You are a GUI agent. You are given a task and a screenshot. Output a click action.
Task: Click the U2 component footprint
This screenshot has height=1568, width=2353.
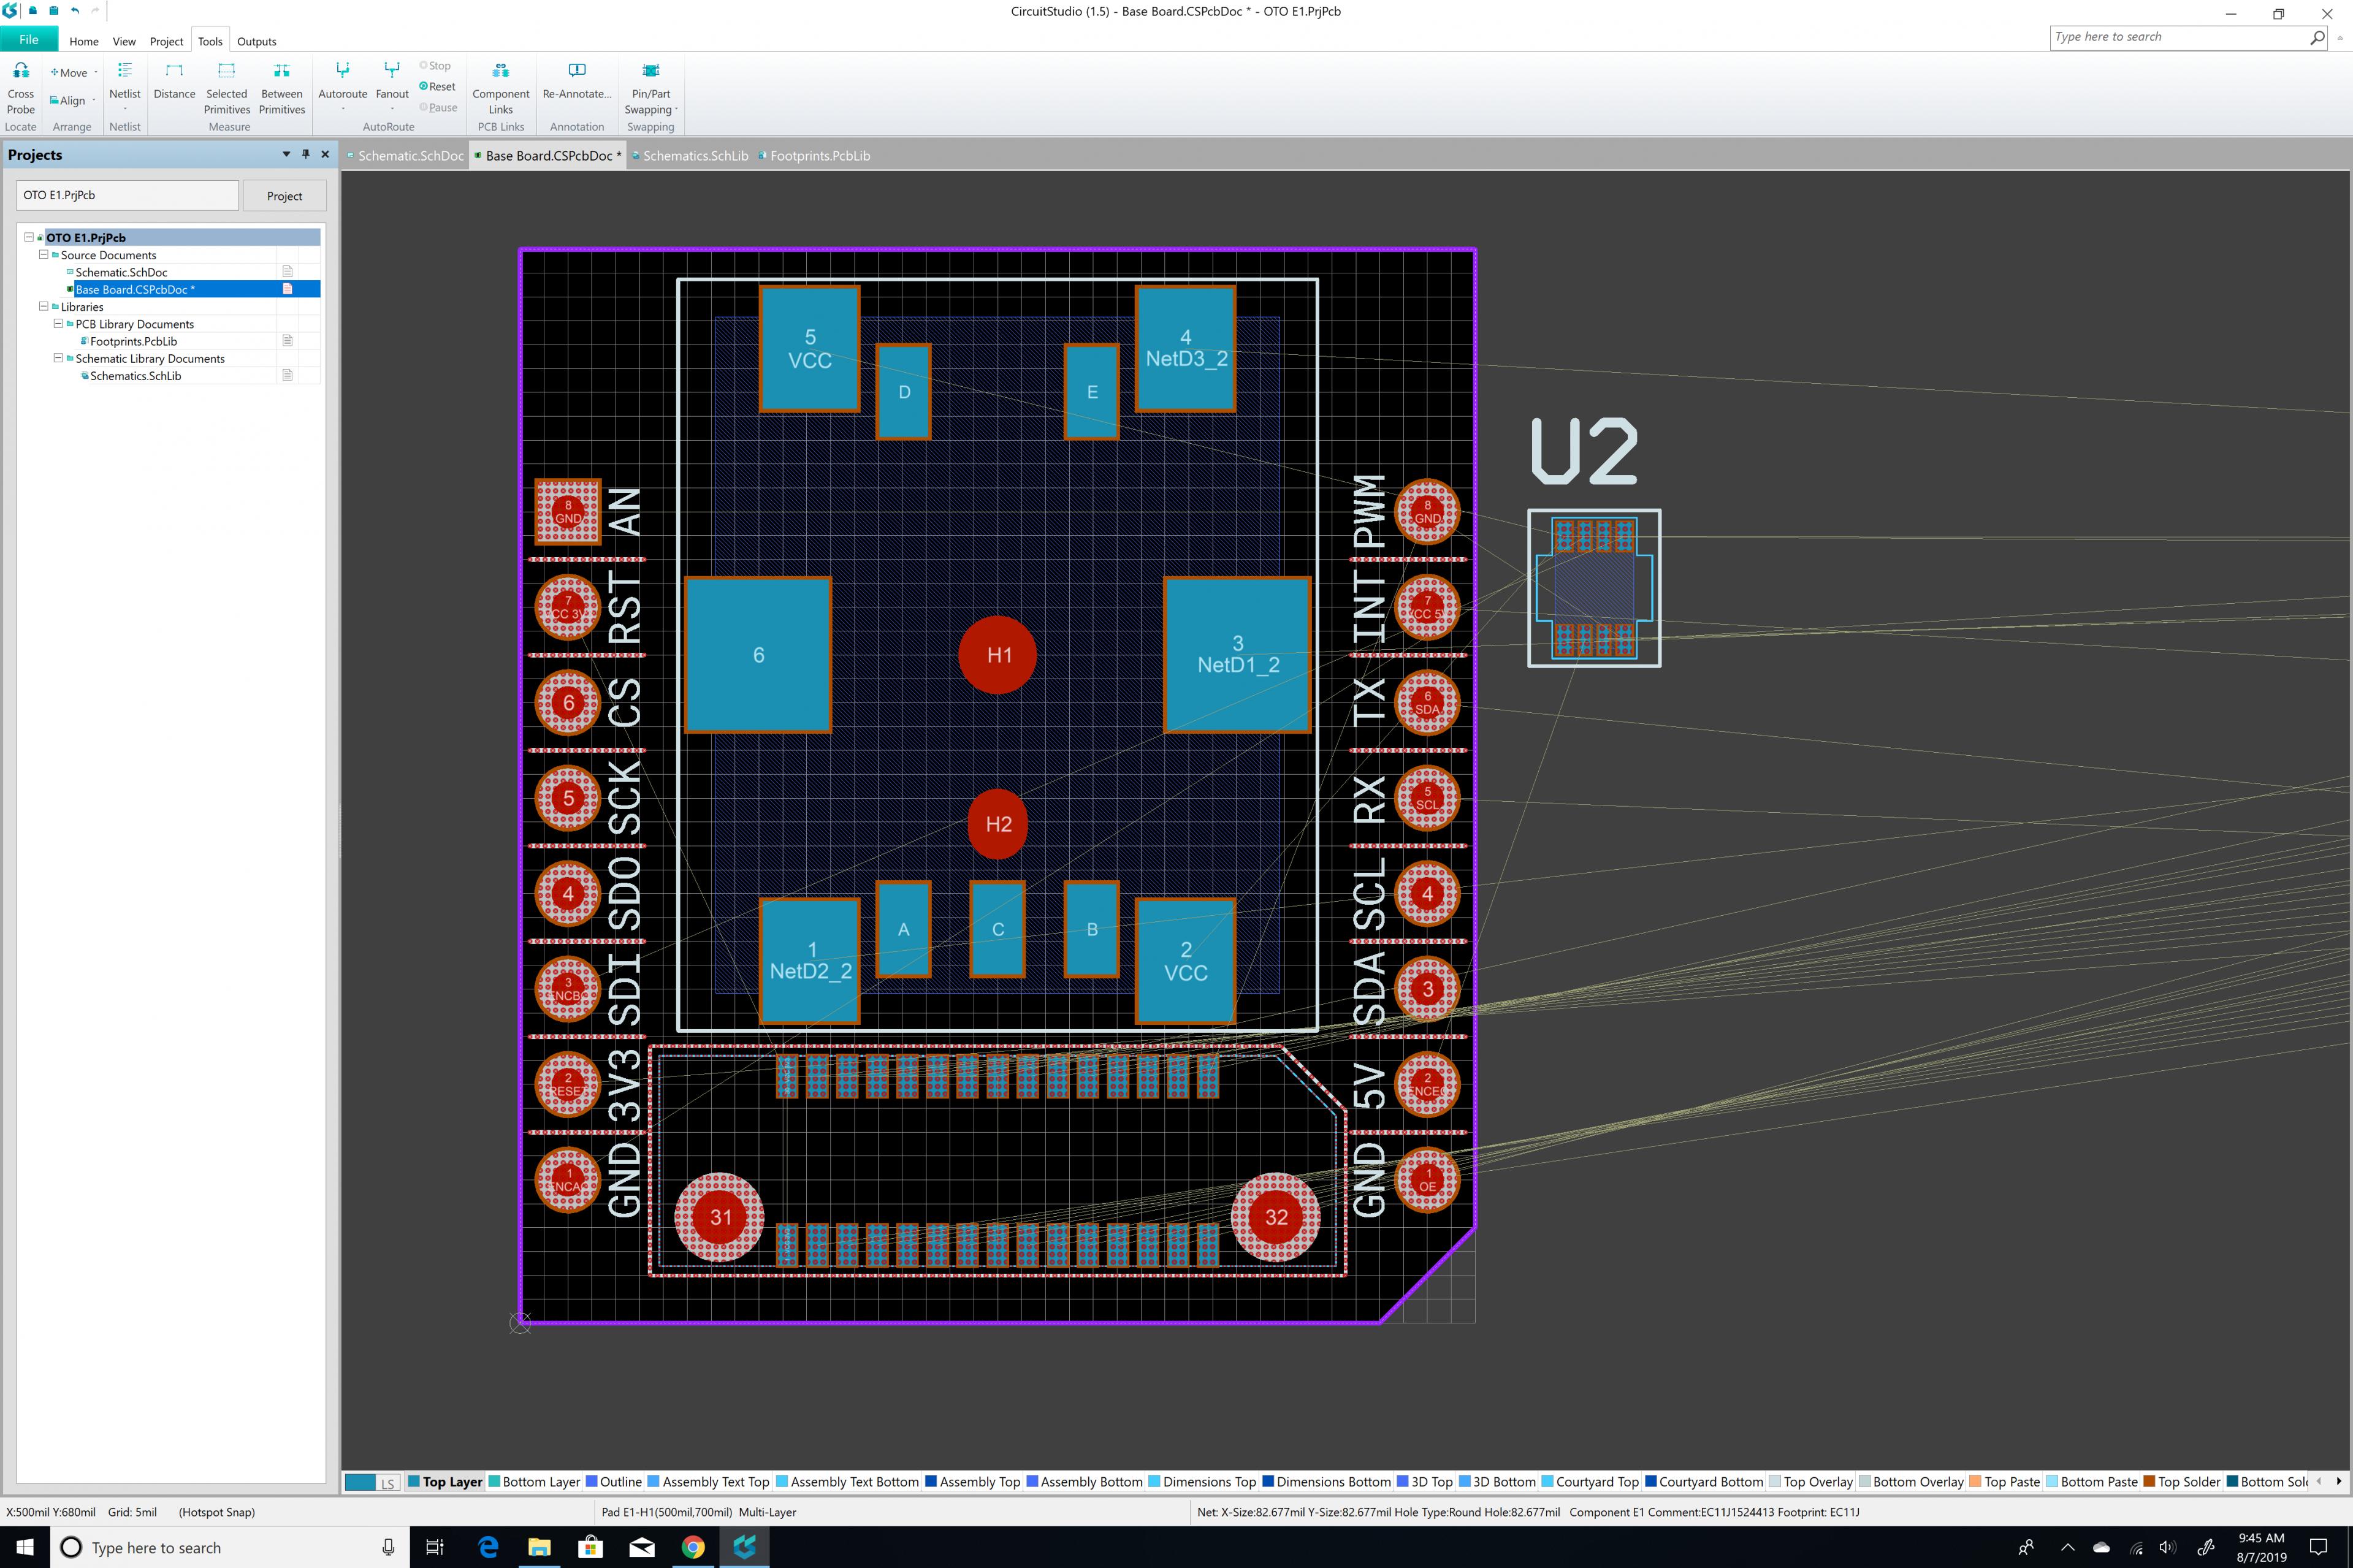(x=1594, y=588)
